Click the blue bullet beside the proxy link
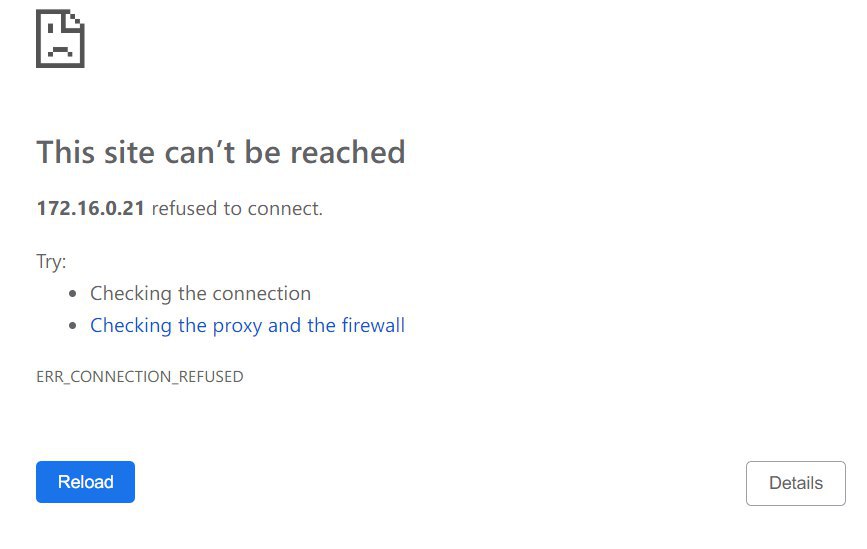The height and width of the screenshot is (549, 867). pos(73,327)
